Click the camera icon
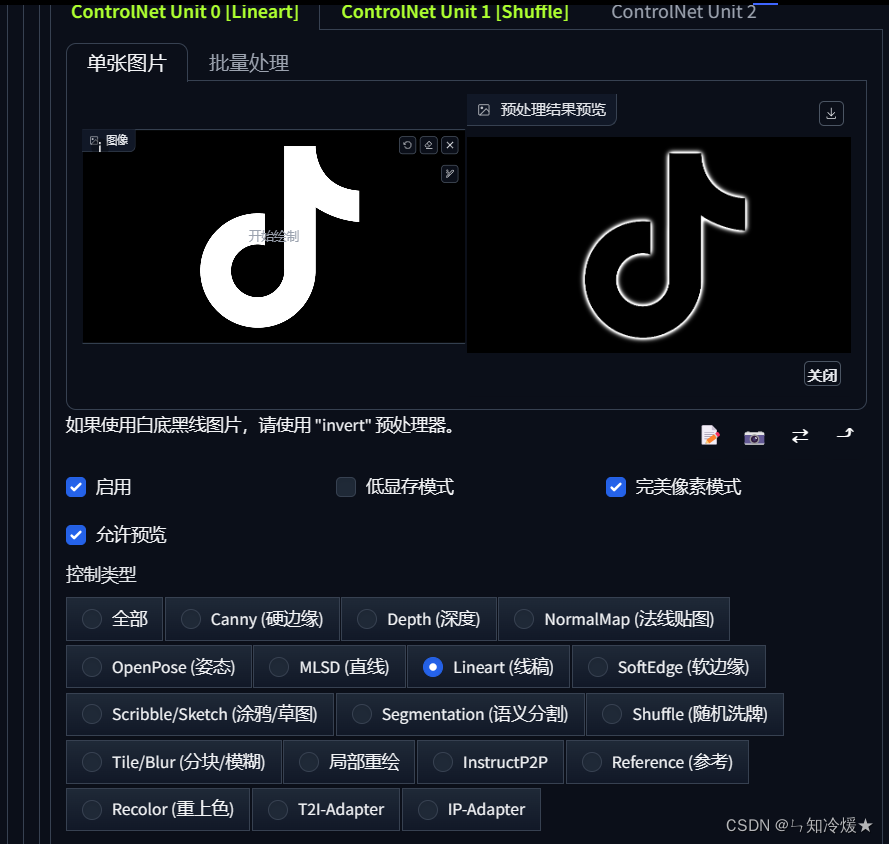The height and width of the screenshot is (844, 889). (754, 437)
